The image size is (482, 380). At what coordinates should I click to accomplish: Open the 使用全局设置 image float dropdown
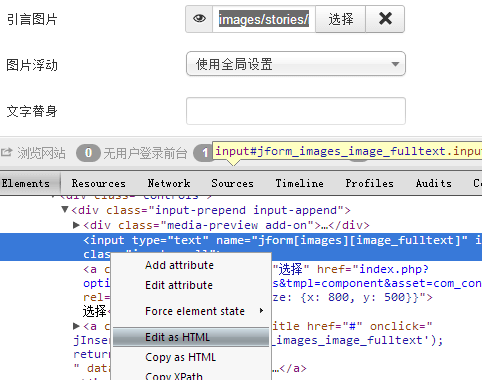pos(296,64)
